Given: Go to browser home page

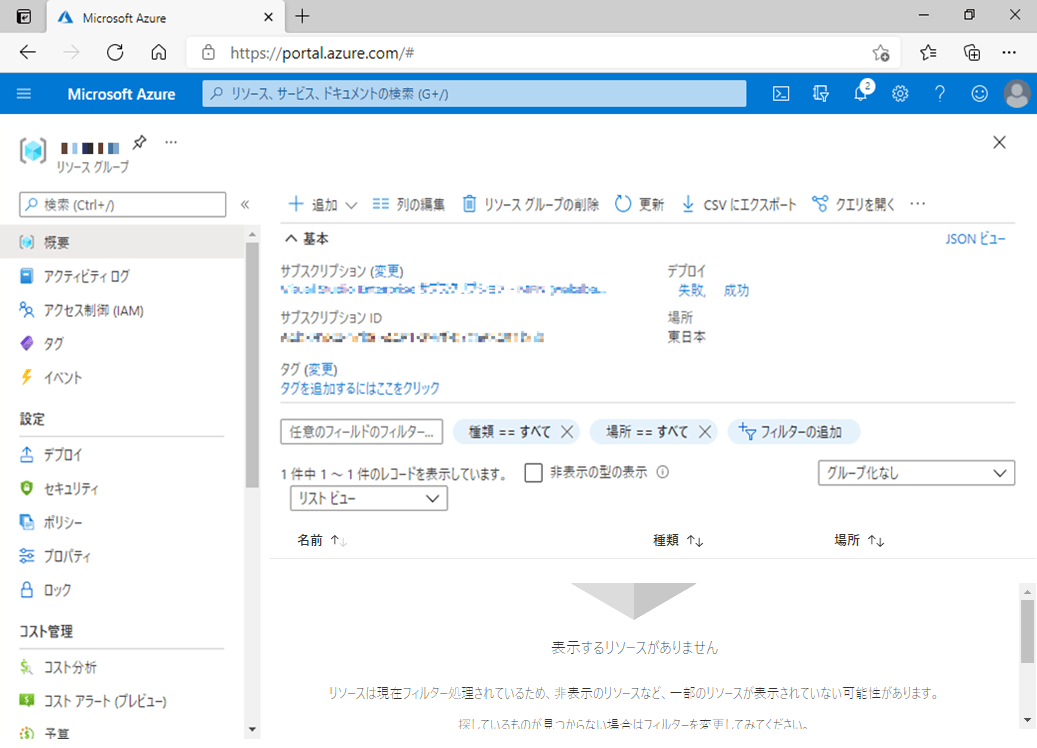Looking at the screenshot, I should point(159,52).
